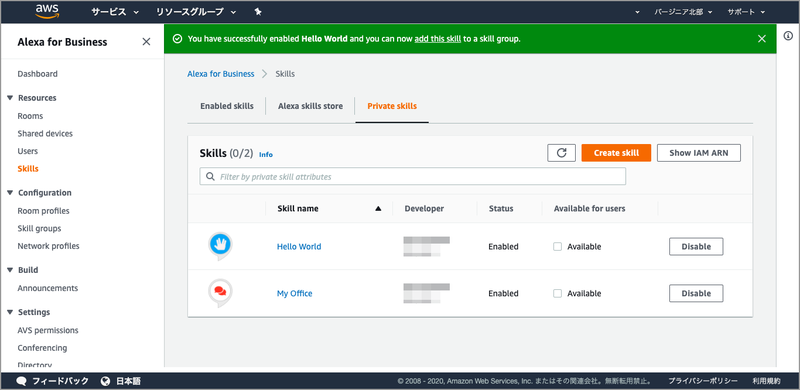Image resolution: width=800 pixels, height=390 pixels.
Task: Click フィードバック in footer
Action: pos(60,381)
